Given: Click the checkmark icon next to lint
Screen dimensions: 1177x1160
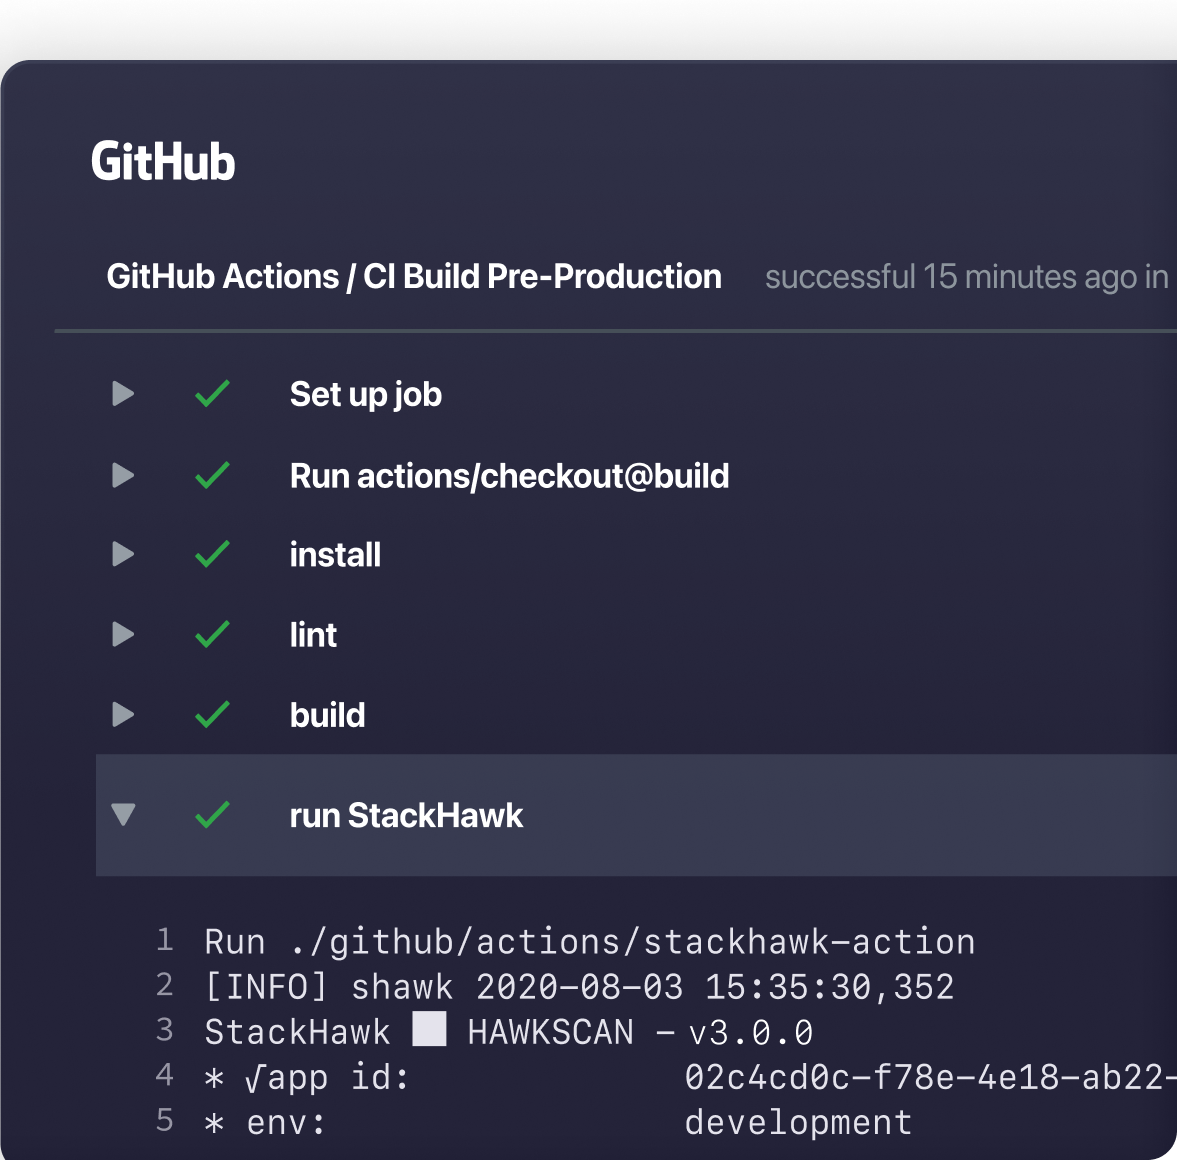Looking at the screenshot, I should click(x=211, y=634).
